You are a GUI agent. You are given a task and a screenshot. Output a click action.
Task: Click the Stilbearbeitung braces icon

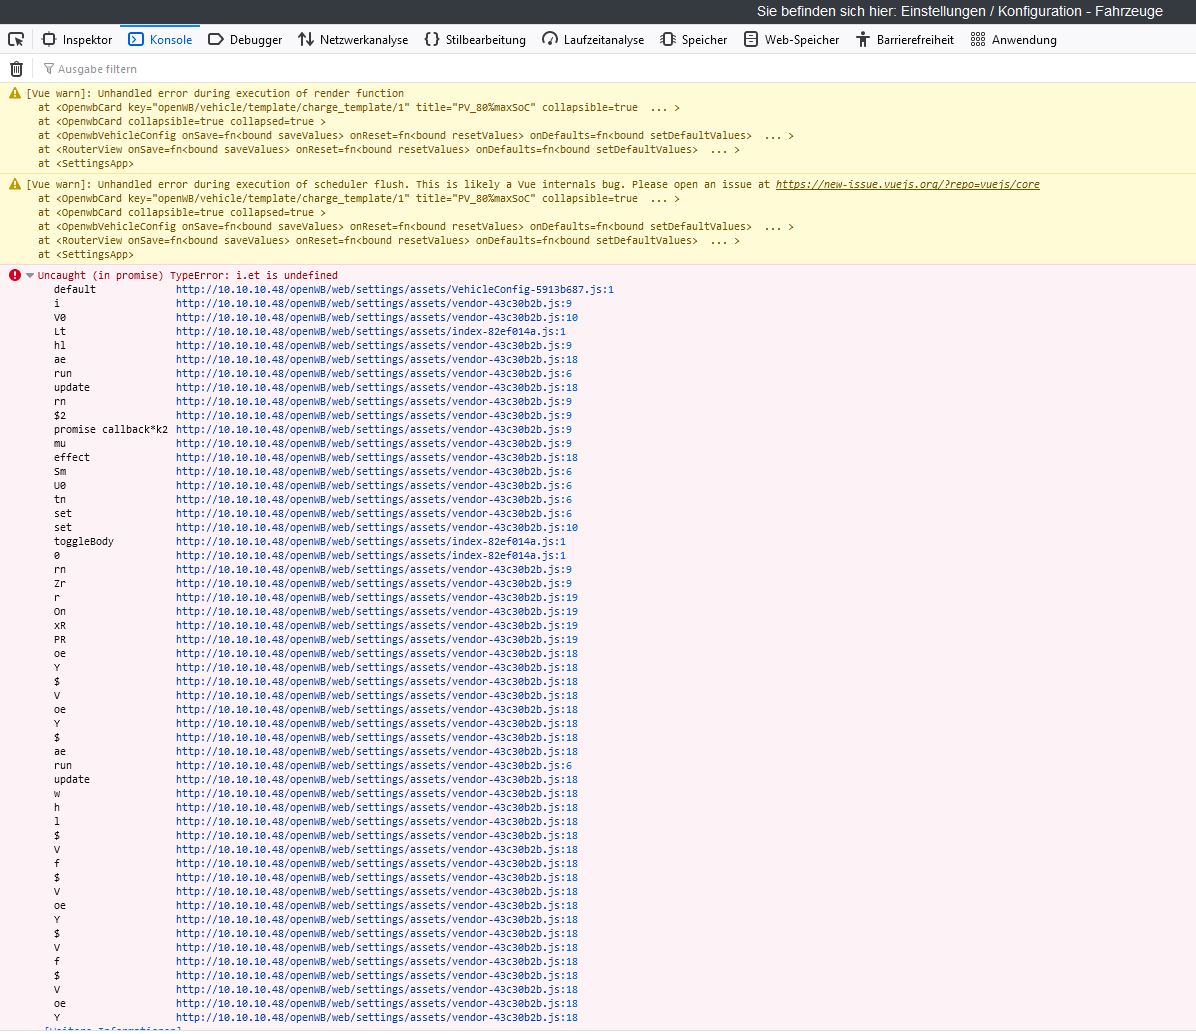coord(431,40)
